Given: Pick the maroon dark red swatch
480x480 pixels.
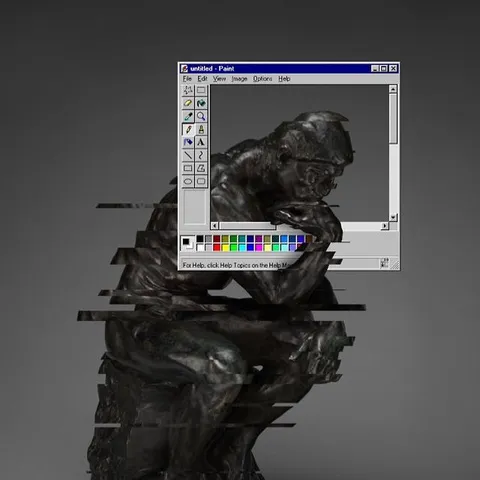Looking at the screenshot, I should pyautogui.click(x=217, y=239).
